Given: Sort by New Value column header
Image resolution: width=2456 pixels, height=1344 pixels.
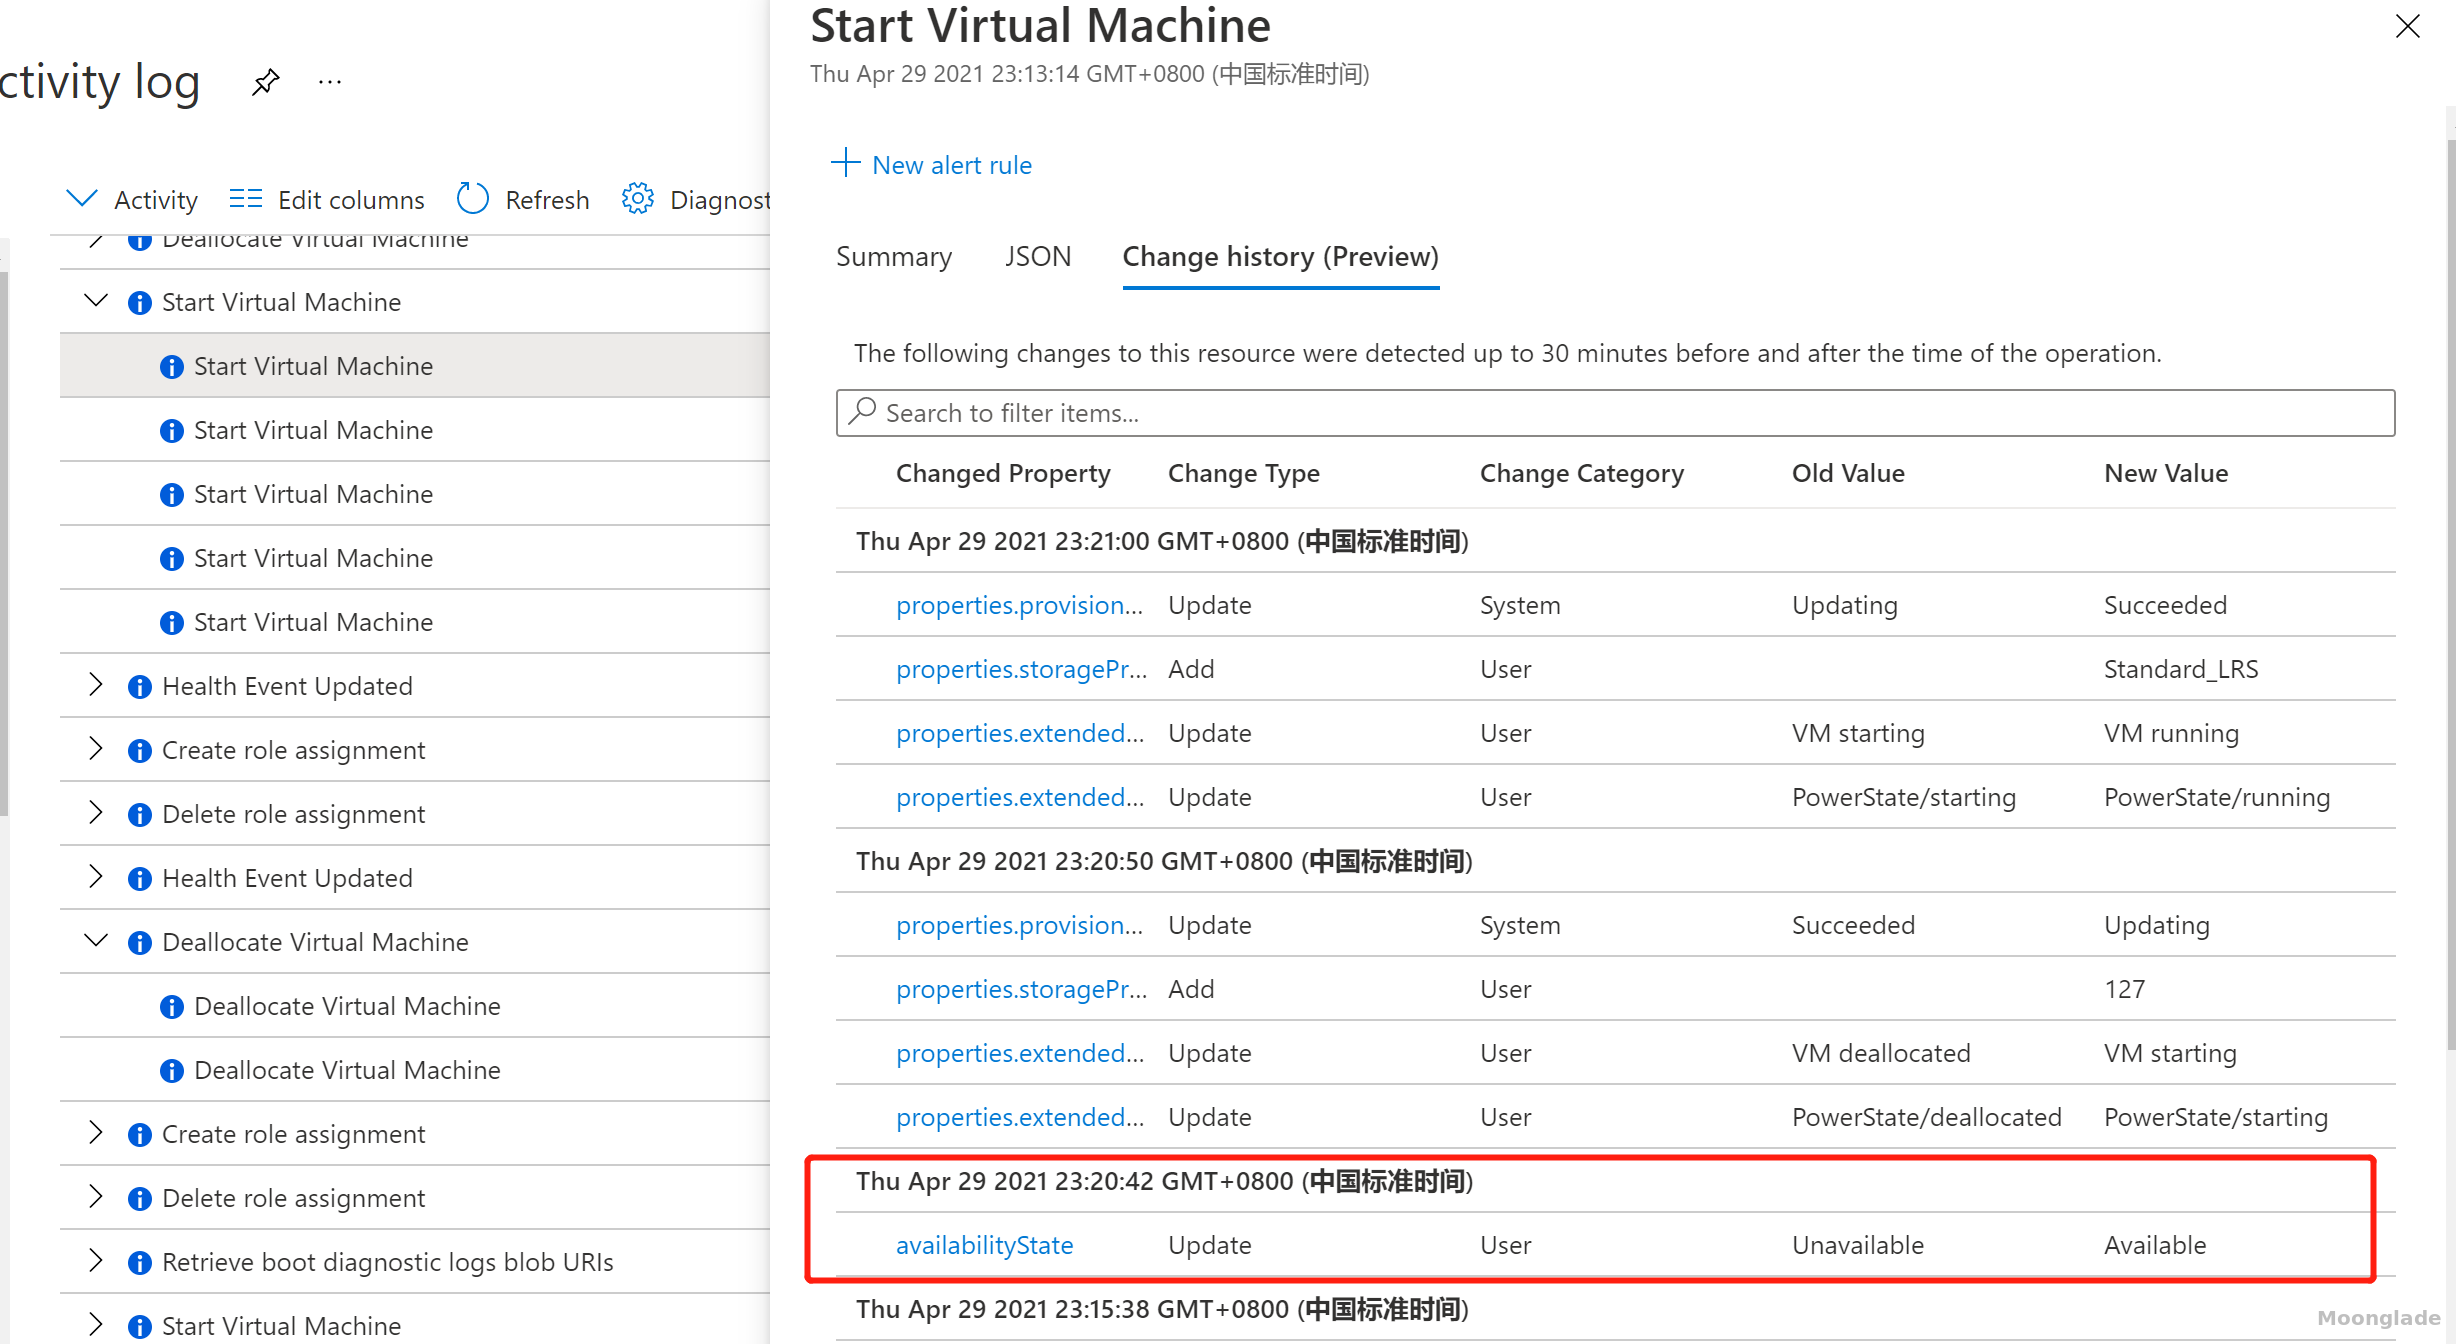Looking at the screenshot, I should click(x=2166, y=473).
